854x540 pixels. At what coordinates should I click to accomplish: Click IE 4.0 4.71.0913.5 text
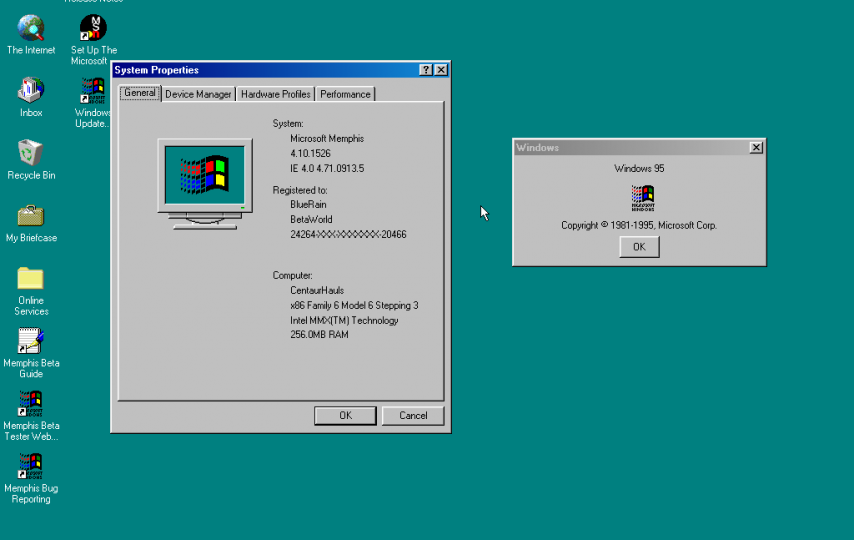pos(327,168)
